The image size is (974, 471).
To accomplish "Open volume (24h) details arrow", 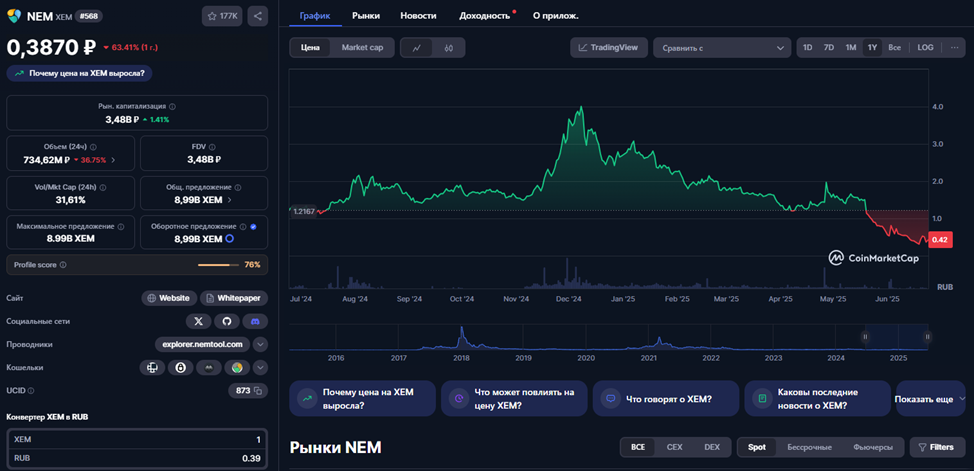I will click(112, 160).
